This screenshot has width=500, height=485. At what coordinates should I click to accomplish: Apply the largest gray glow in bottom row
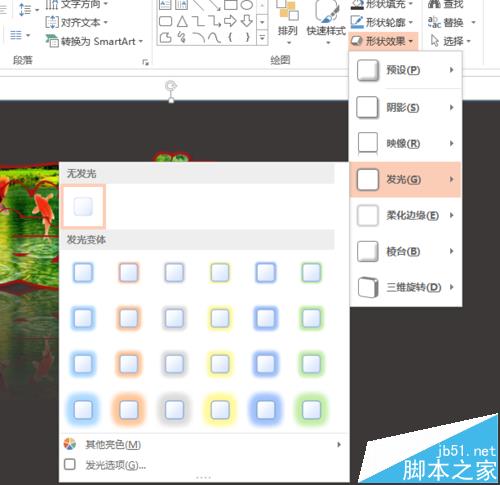pos(174,409)
